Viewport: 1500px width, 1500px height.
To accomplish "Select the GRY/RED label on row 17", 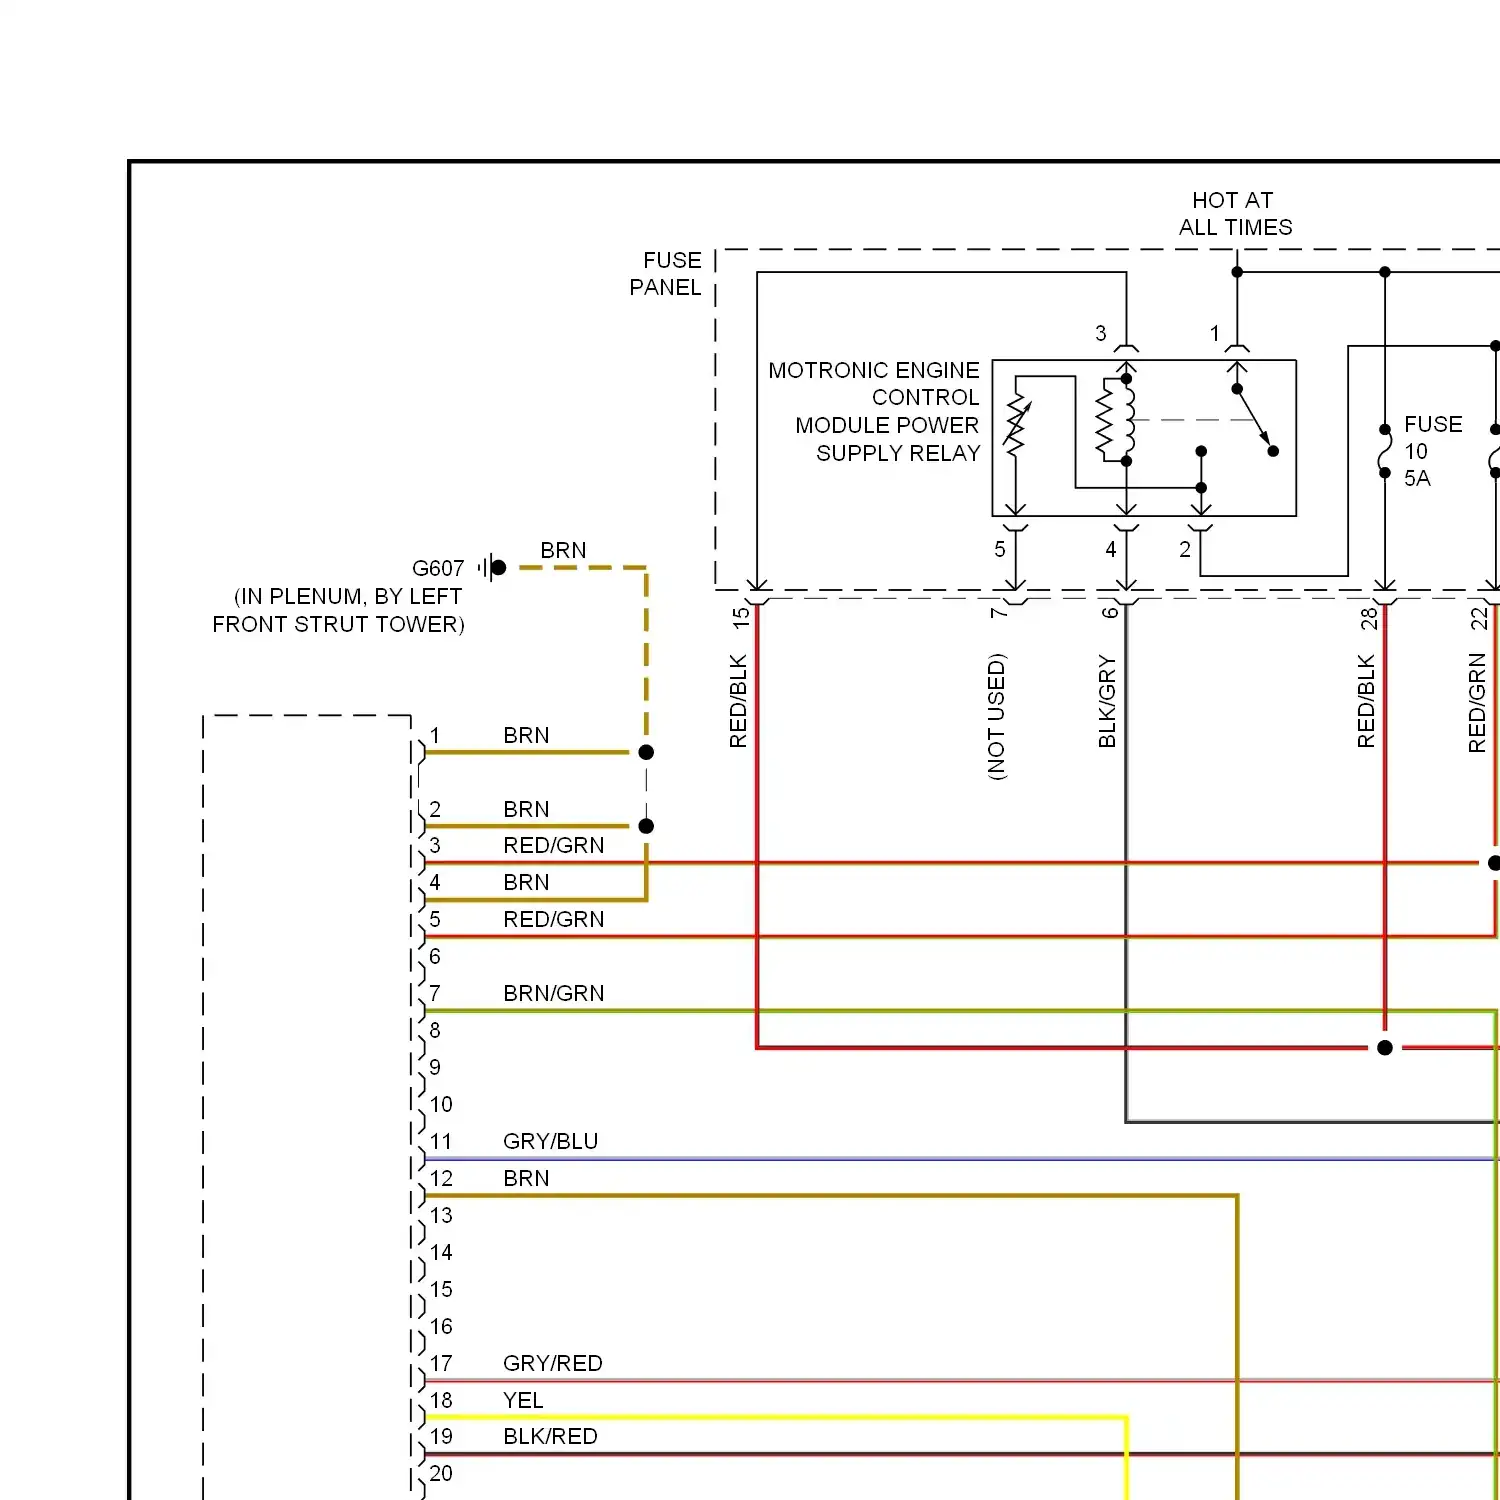I will click(x=553, y=1363).
